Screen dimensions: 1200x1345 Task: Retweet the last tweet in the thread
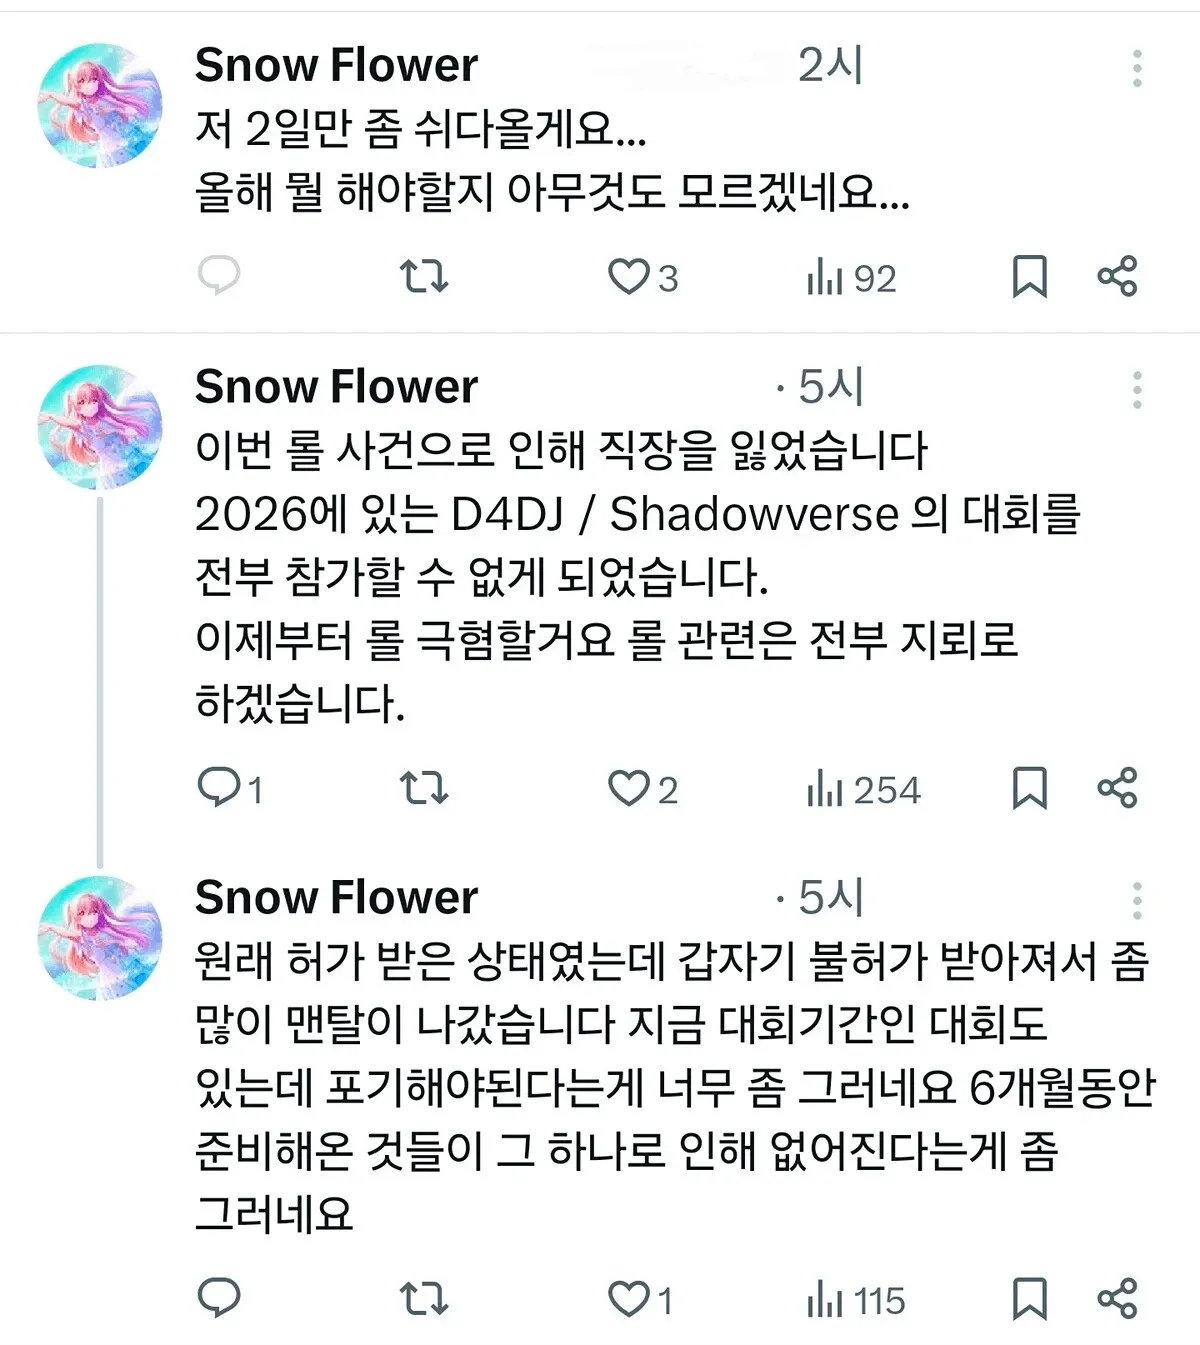point(425,1298)
